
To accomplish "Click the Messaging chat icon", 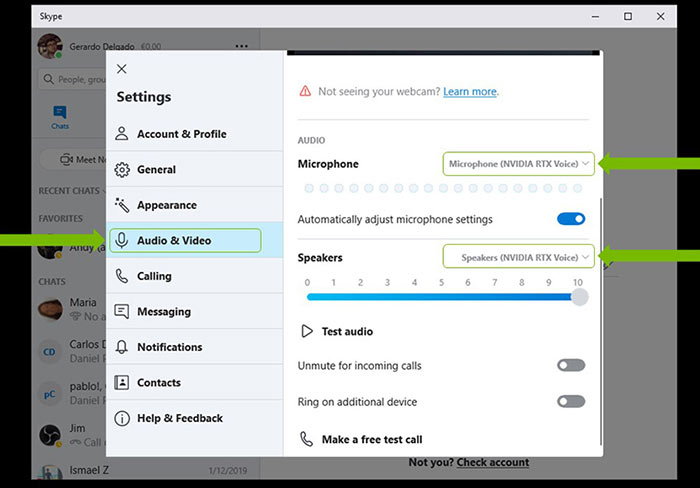I will click(x=122, y=311).
